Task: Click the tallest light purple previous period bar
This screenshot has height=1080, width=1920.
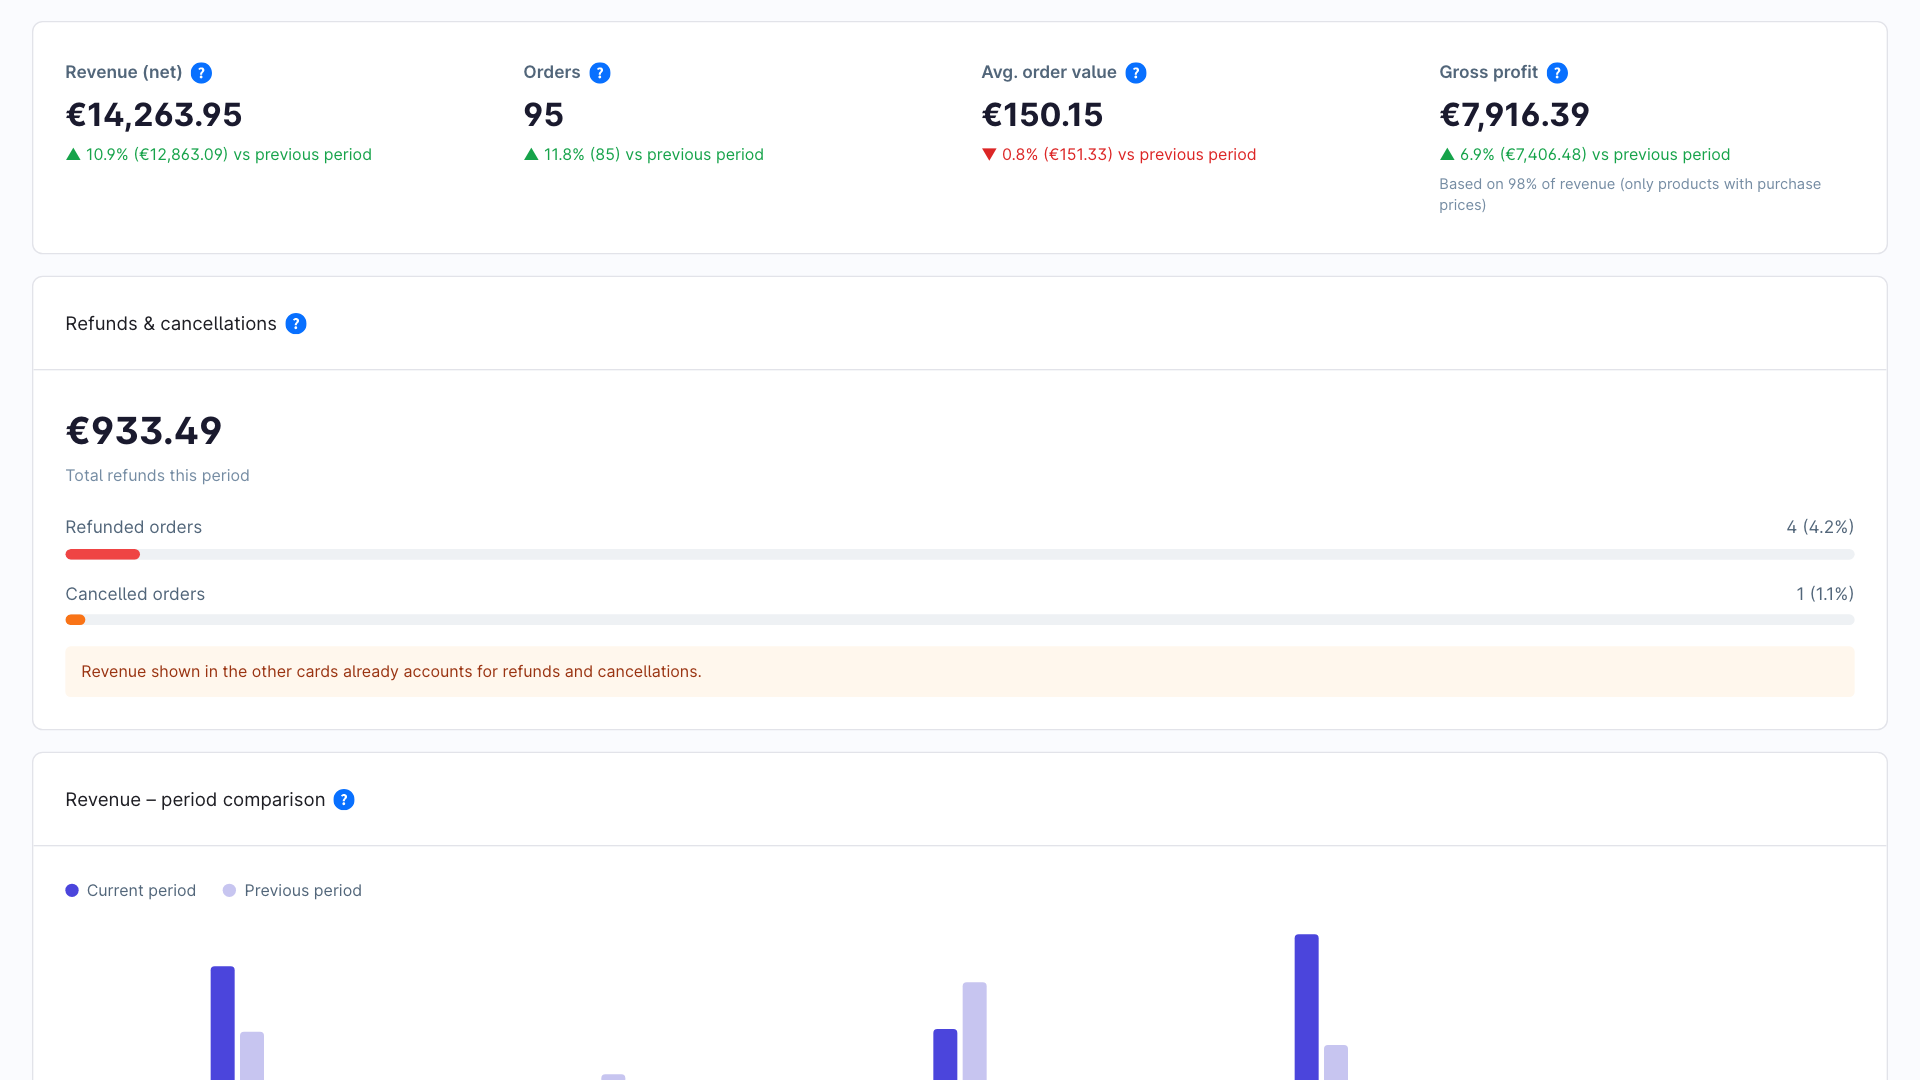Action: point(974,1031)
